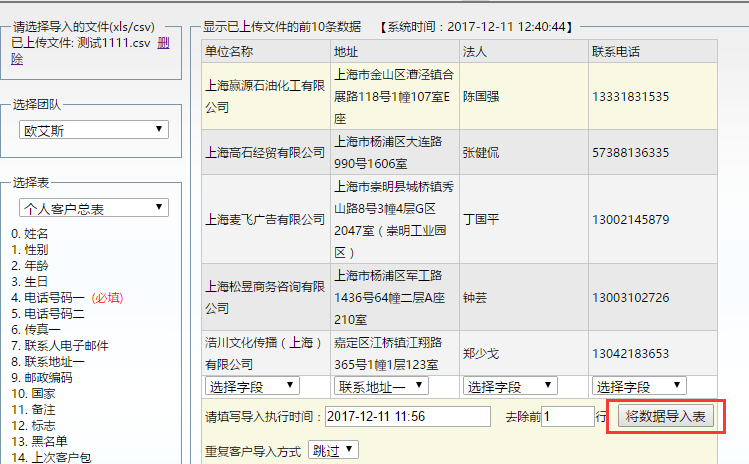The height and width of the screenshot is (464, 749).
Task: Click the 上海麦飞广告有限公司 company cell
Action: [x=266, y=219]
